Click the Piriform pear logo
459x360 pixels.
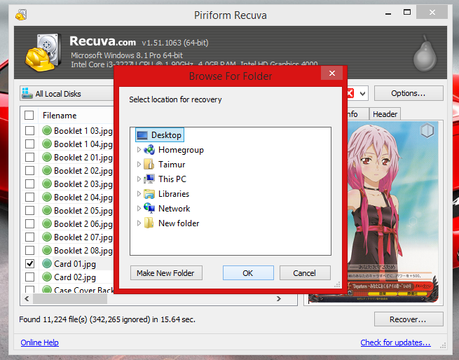(425, 53)
